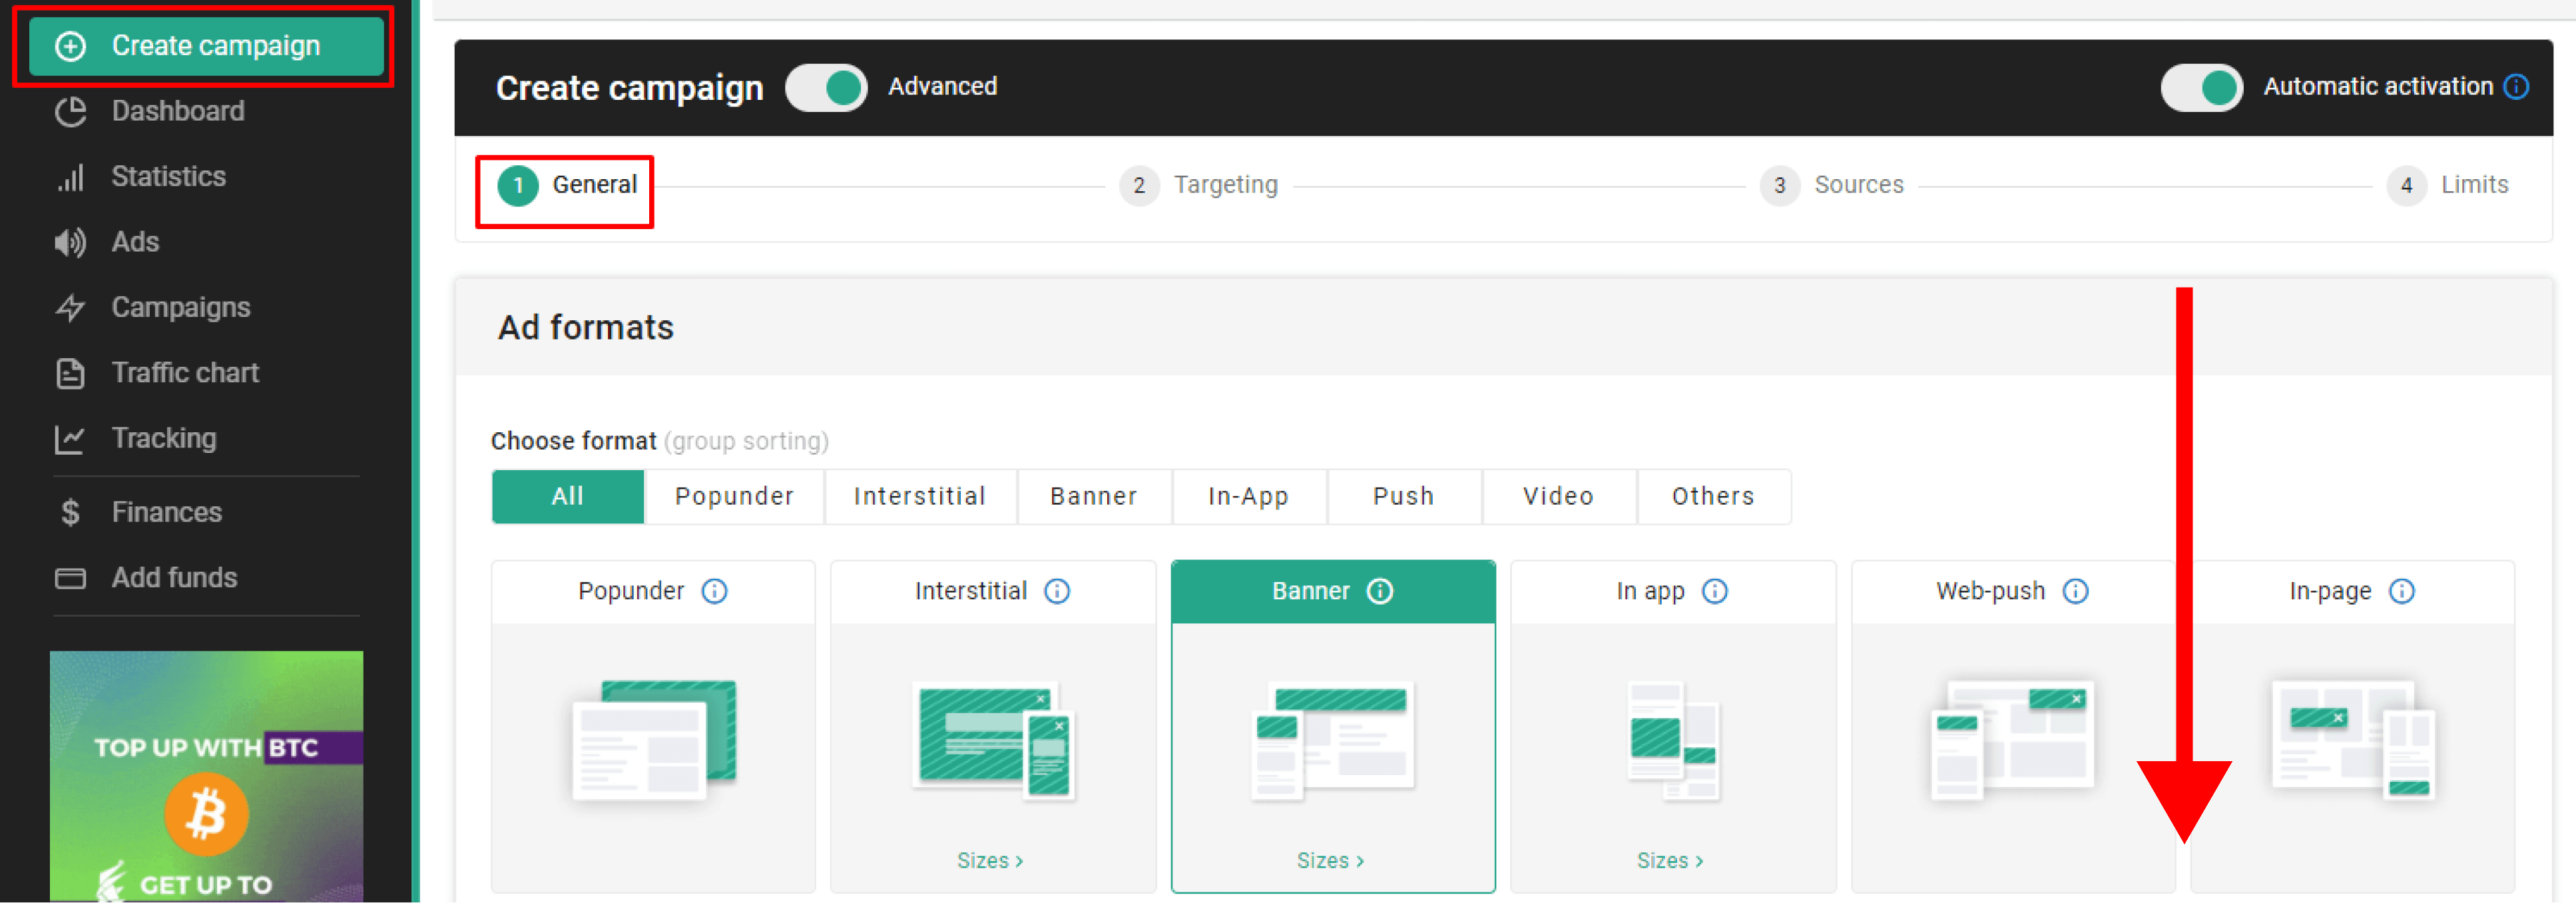
Task: Select the Video format filter tab
Action: 1557,496
